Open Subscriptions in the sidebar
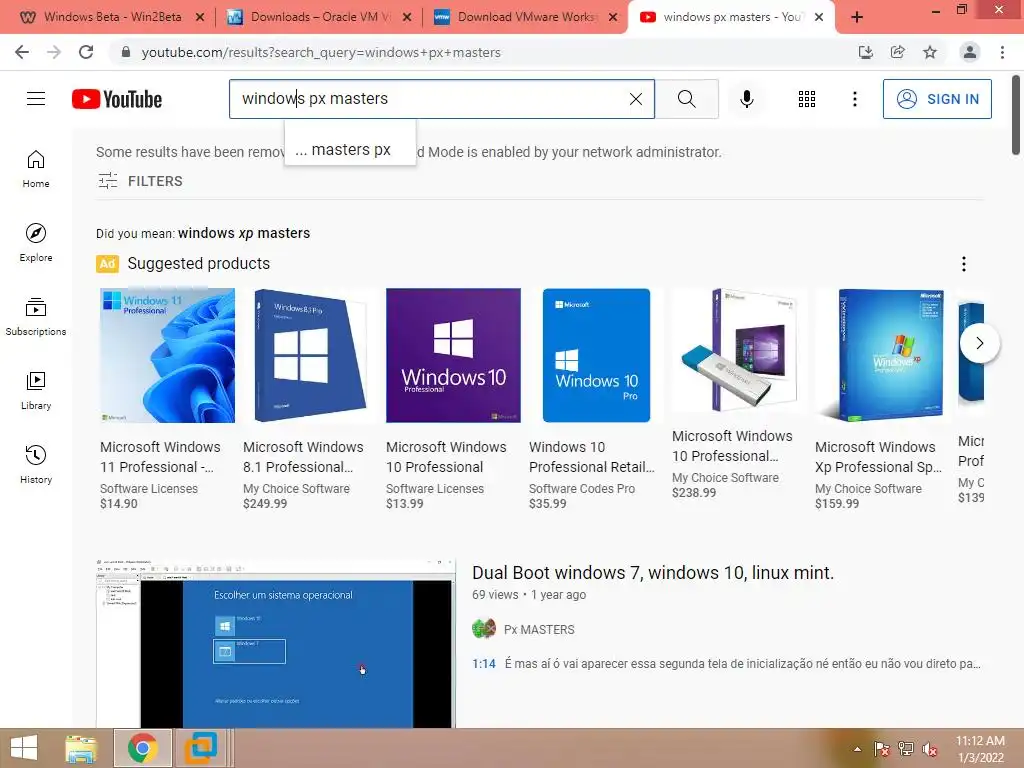 (x=36, y=316)
